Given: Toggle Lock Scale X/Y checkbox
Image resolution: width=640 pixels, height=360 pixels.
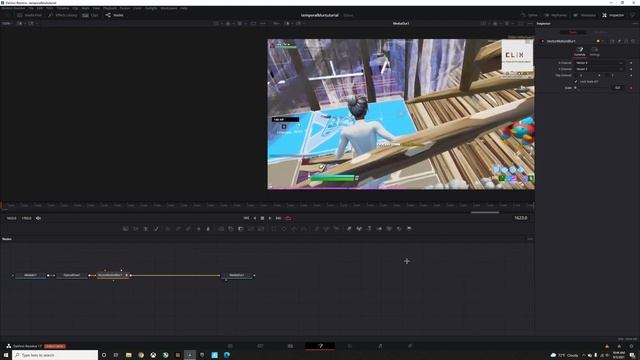Looking at the screenshot, I should click(576, 81).
